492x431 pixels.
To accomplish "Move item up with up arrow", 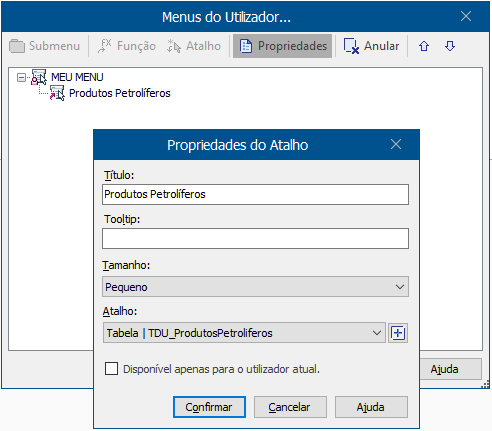I will (x=424, y=46).
